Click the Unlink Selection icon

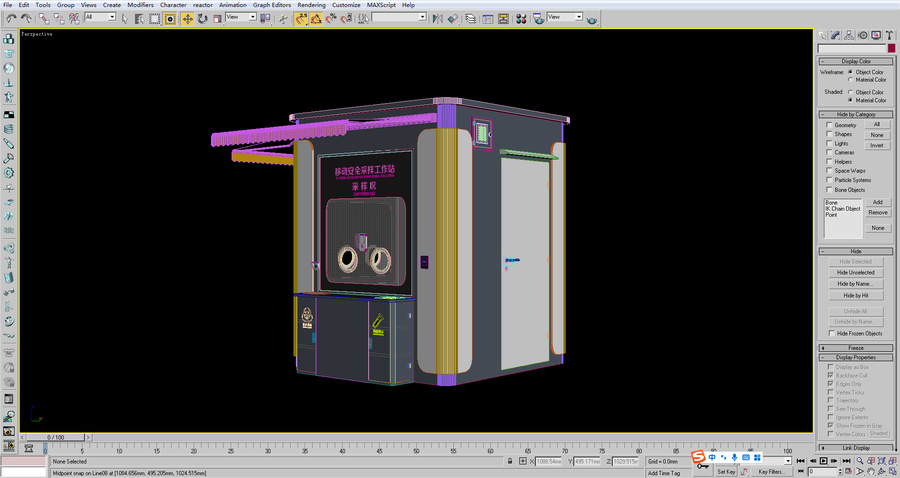pyautogui.click(x=59, y=18)
